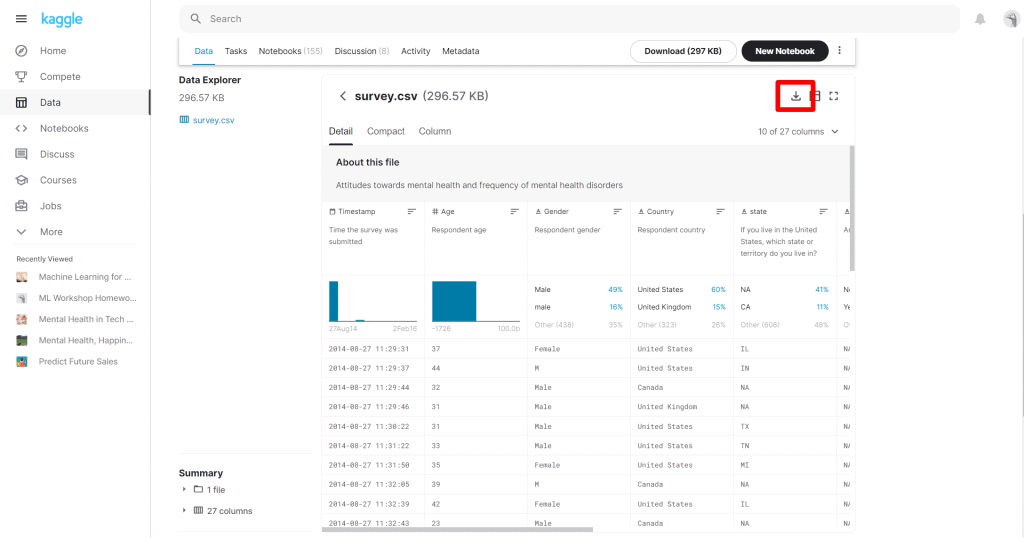Open fullscreen view of data explorer

[834, 96]
